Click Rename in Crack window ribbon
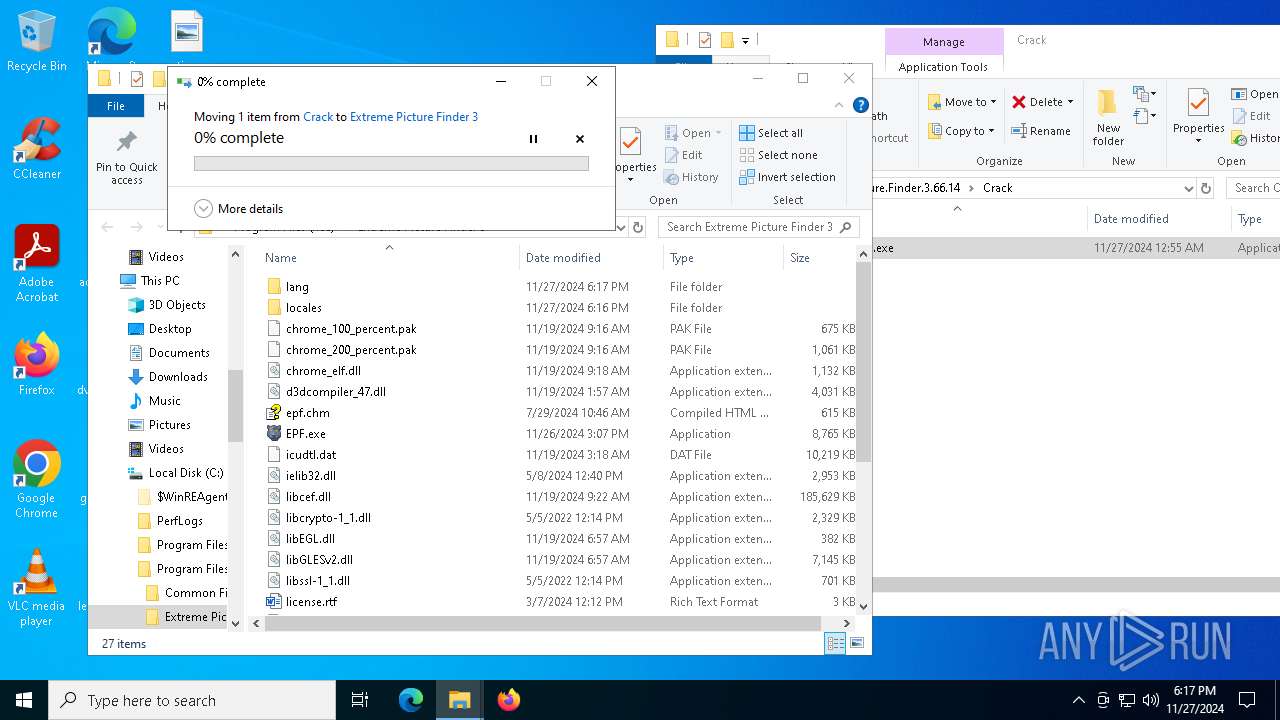Screen dimensions: 1280x720 1040,131
